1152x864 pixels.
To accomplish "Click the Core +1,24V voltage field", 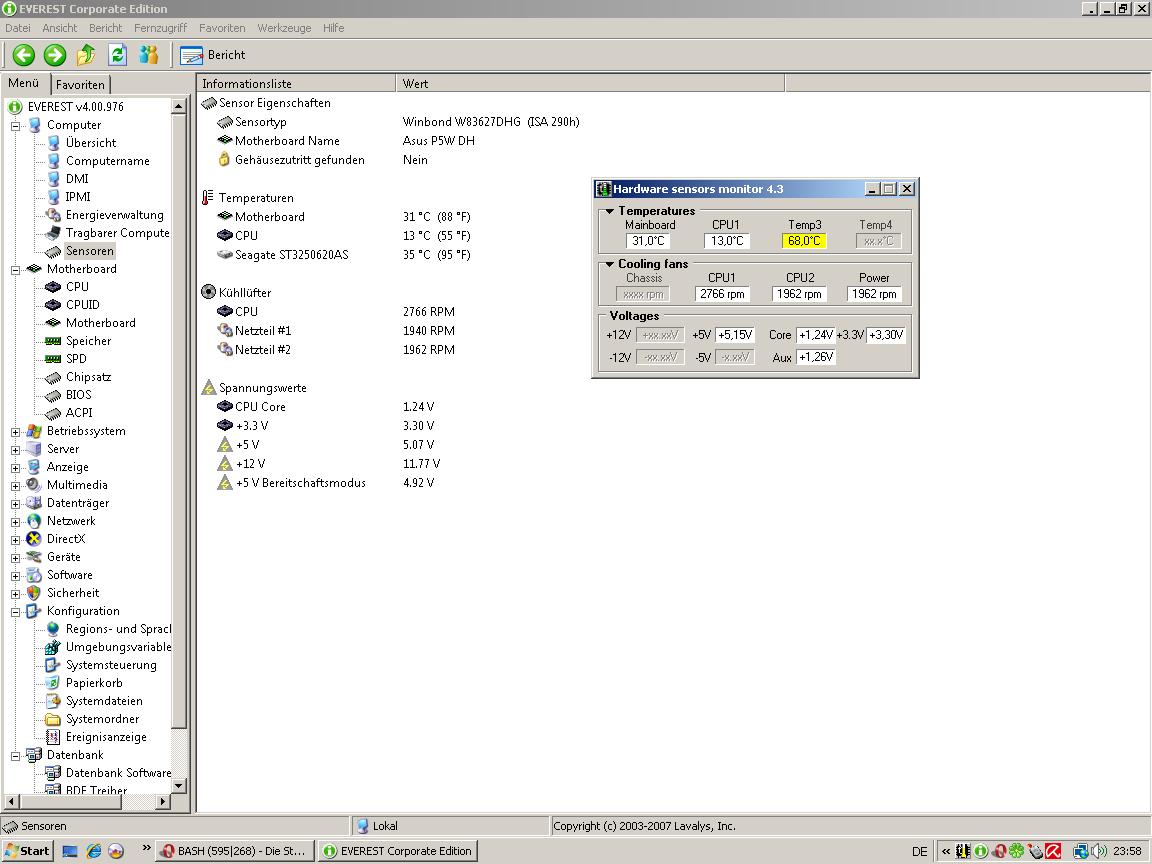I will [x=816, y=335].
